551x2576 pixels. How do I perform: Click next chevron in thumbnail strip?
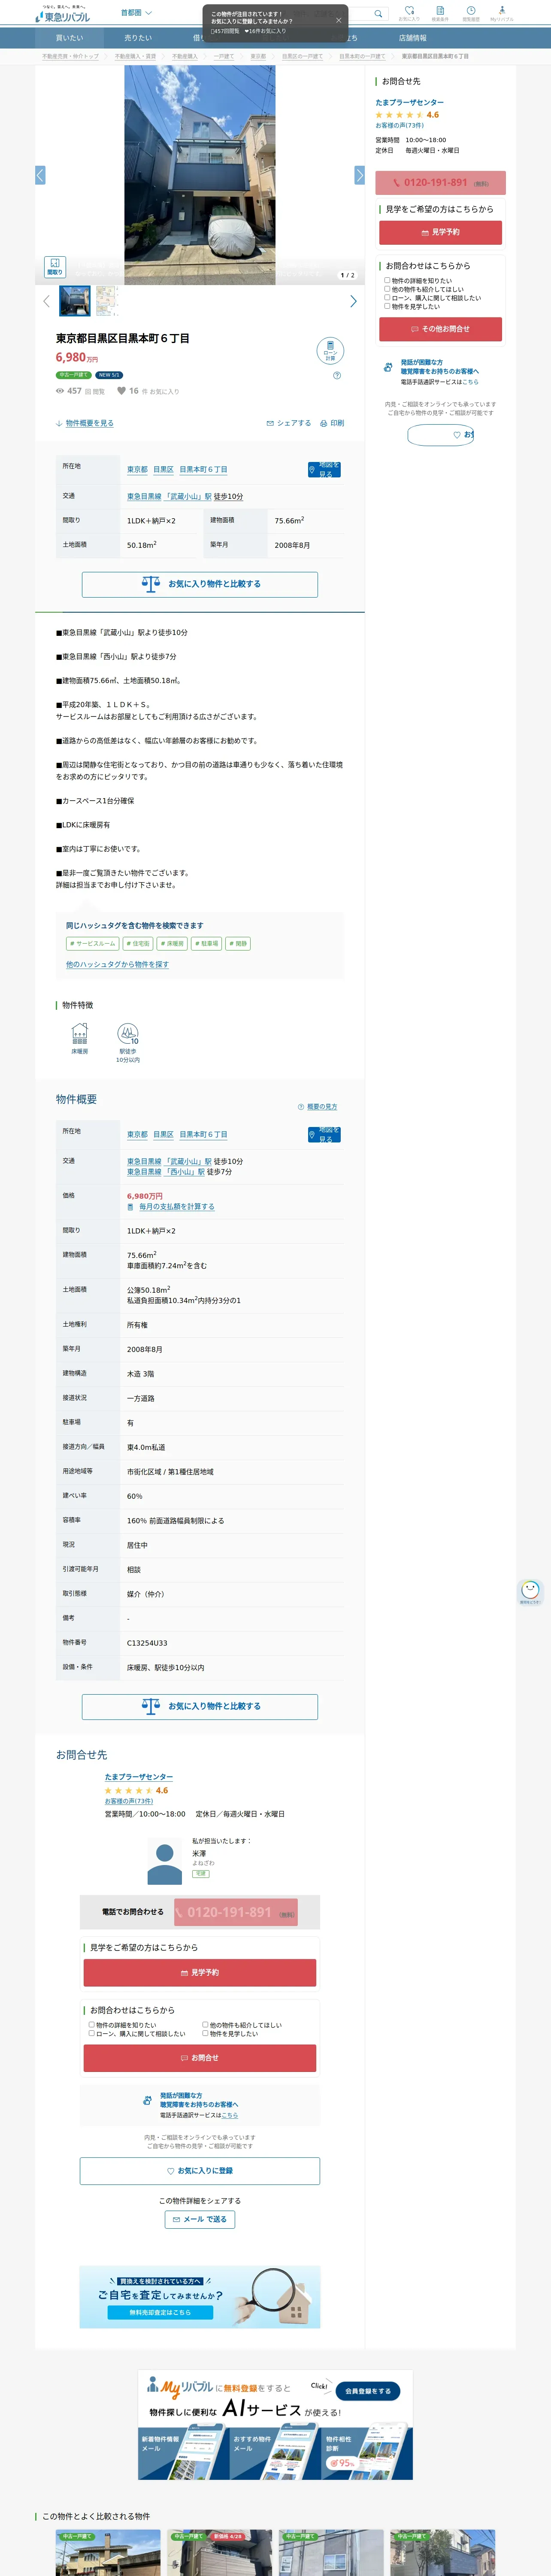coord(353,301)
